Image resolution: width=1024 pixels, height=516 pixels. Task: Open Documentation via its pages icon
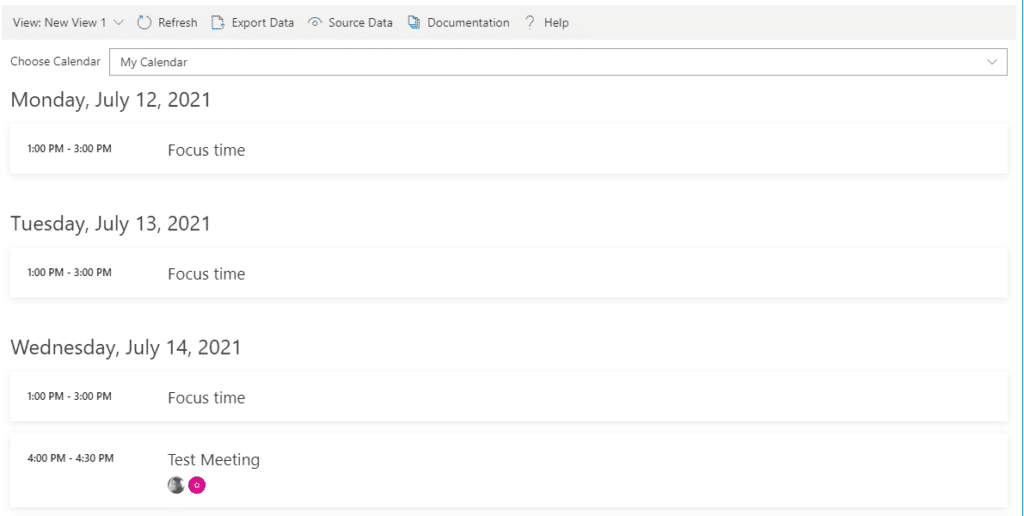414,22
